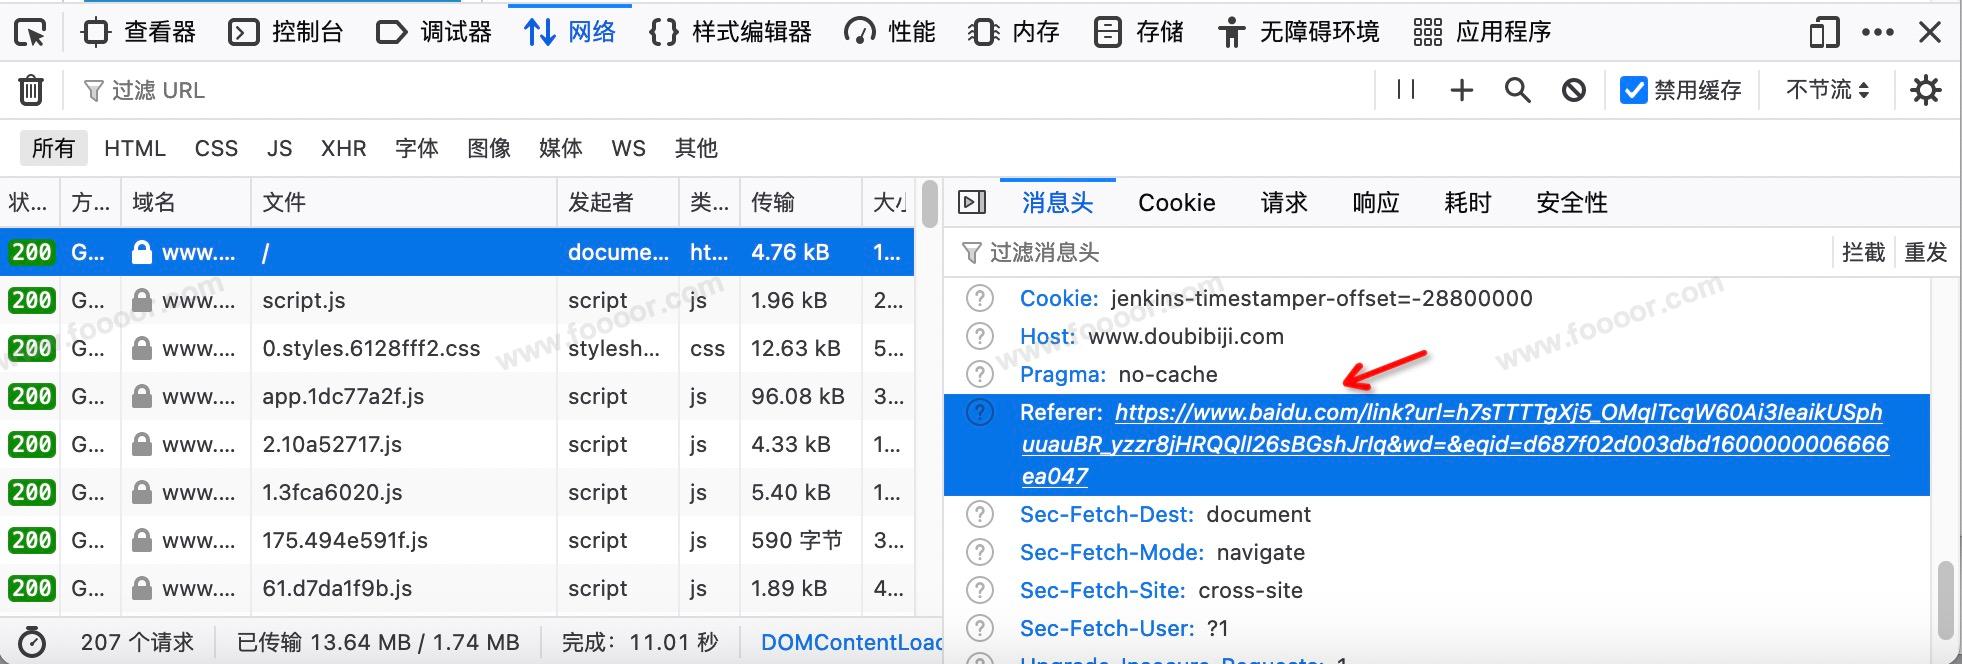Image resolution: width=1962 pixels, height=664 pixels.
Task: Collapse the request details pane
Action: 971,203
